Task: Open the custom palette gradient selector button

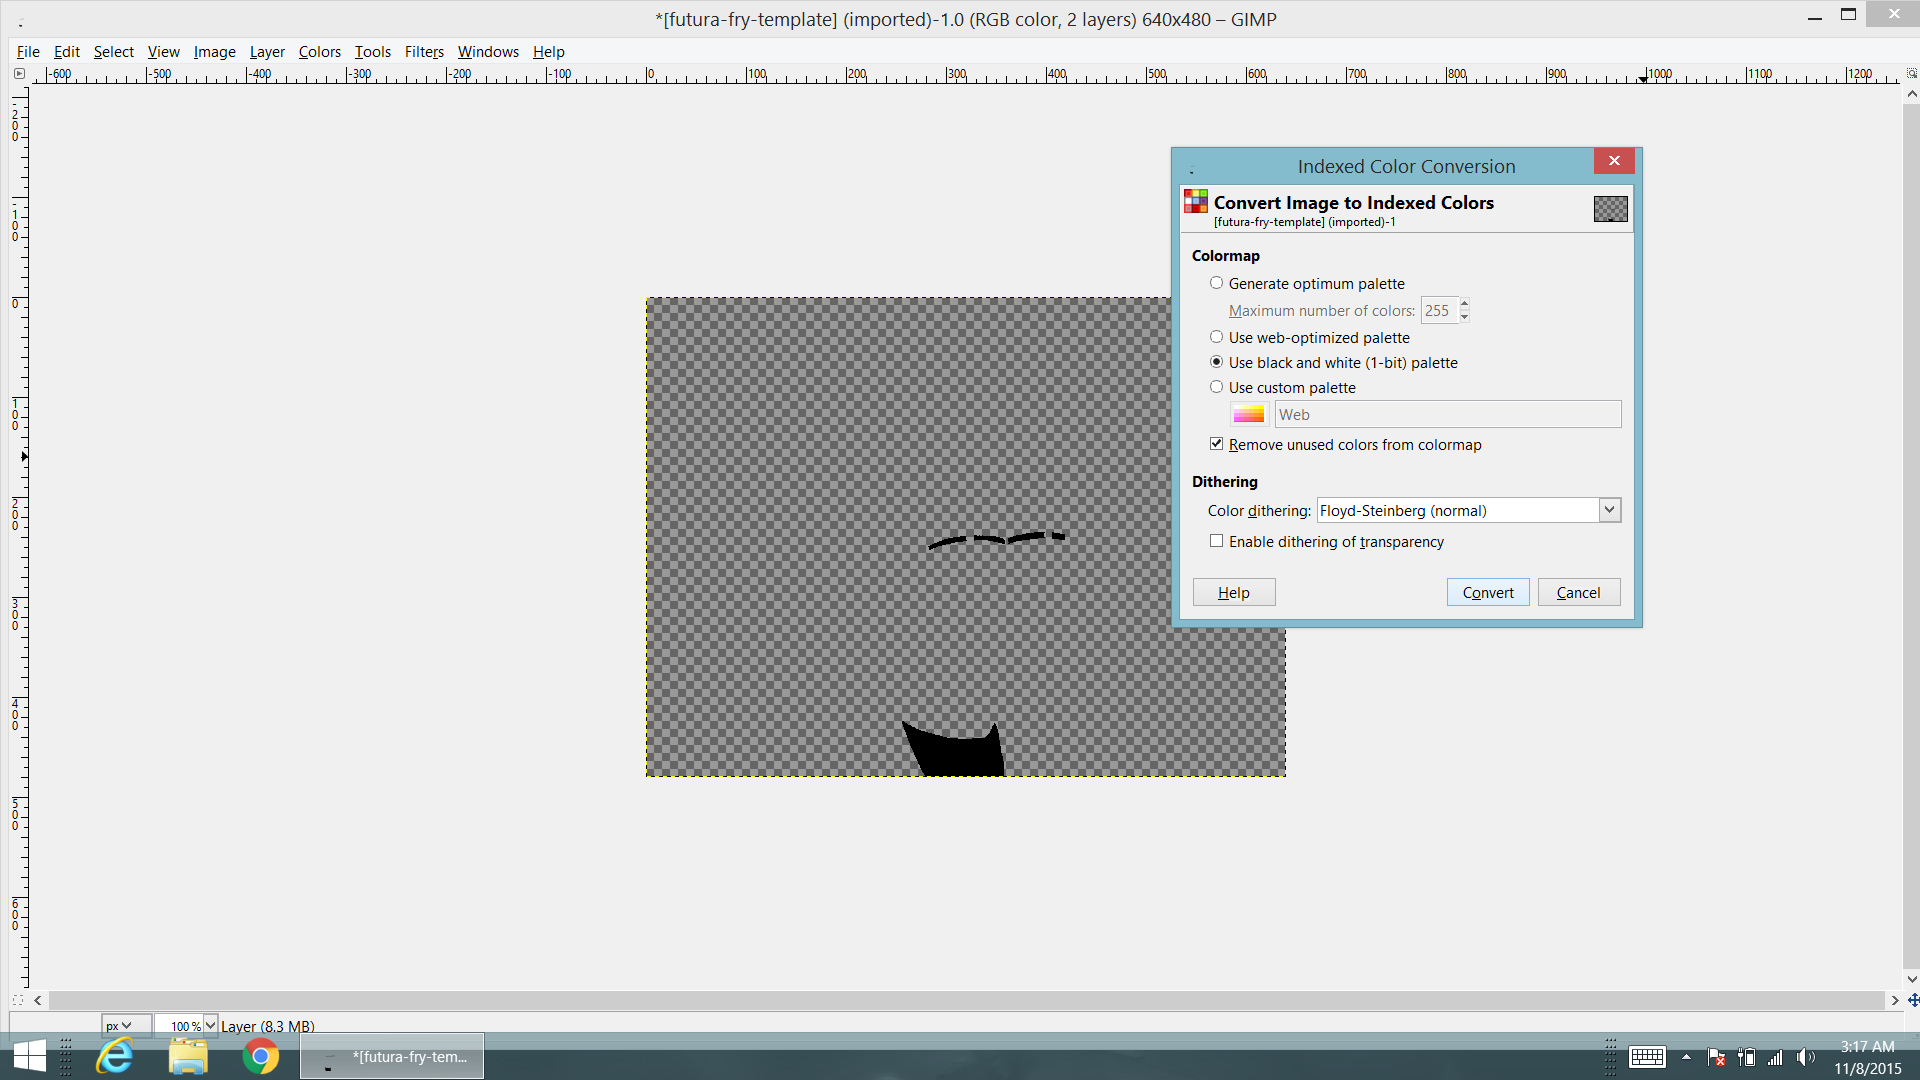Action: tap(1249, 414)
